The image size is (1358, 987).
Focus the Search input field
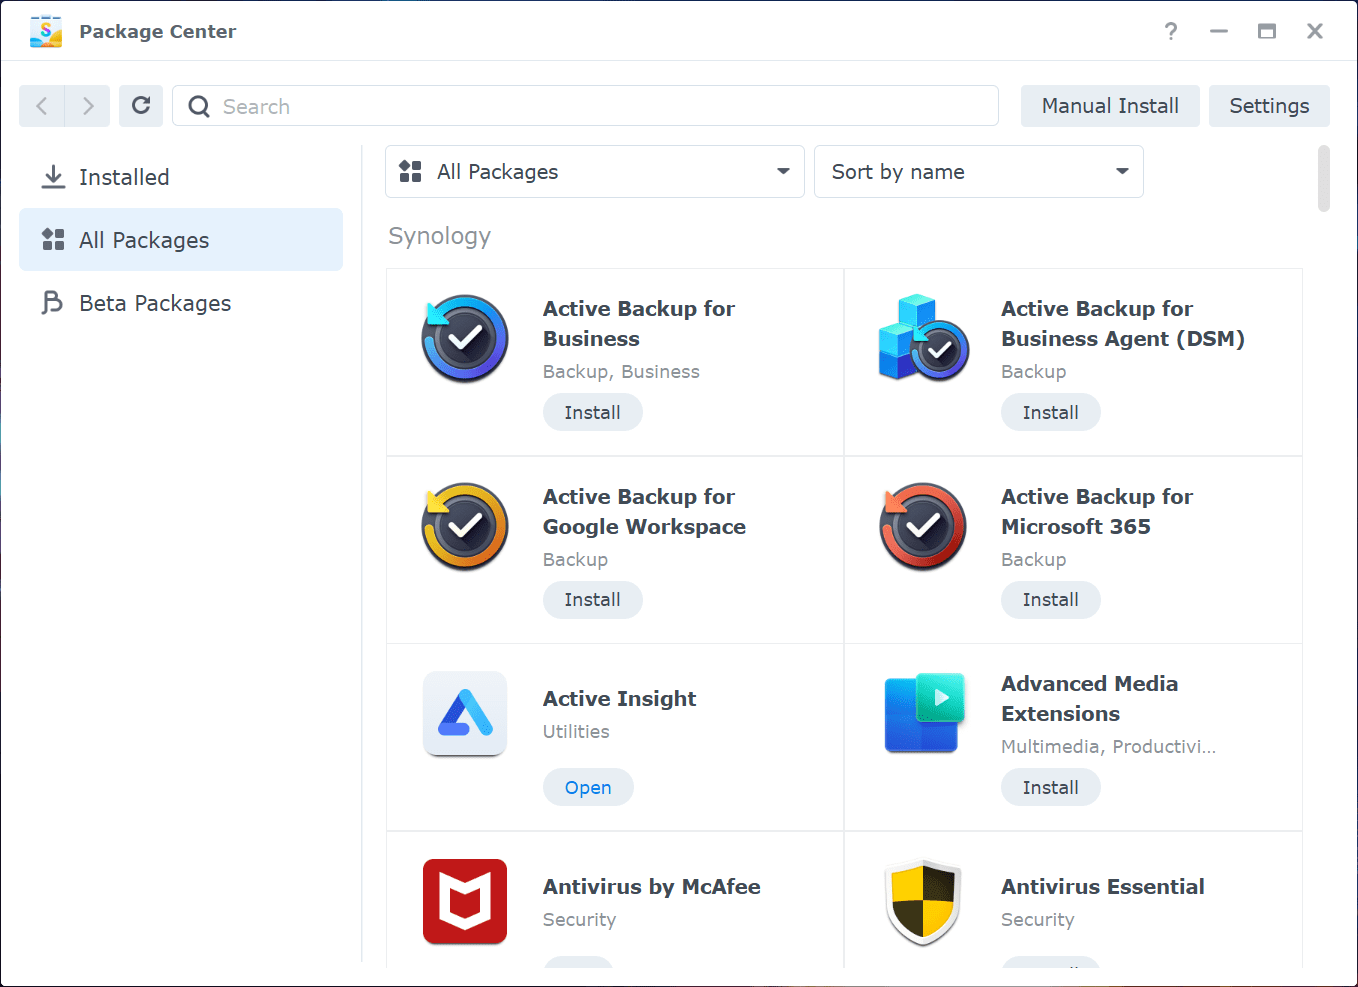click(585, 106)
